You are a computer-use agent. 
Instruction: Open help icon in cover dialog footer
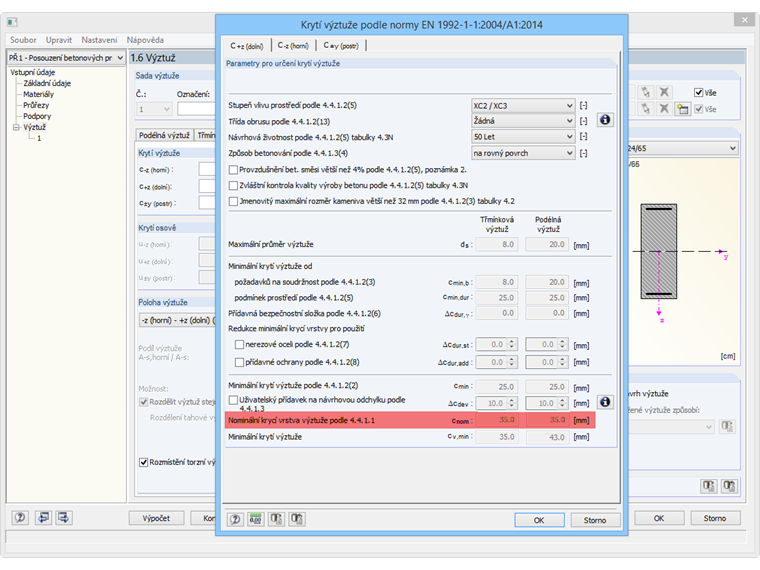pos(235,519)
